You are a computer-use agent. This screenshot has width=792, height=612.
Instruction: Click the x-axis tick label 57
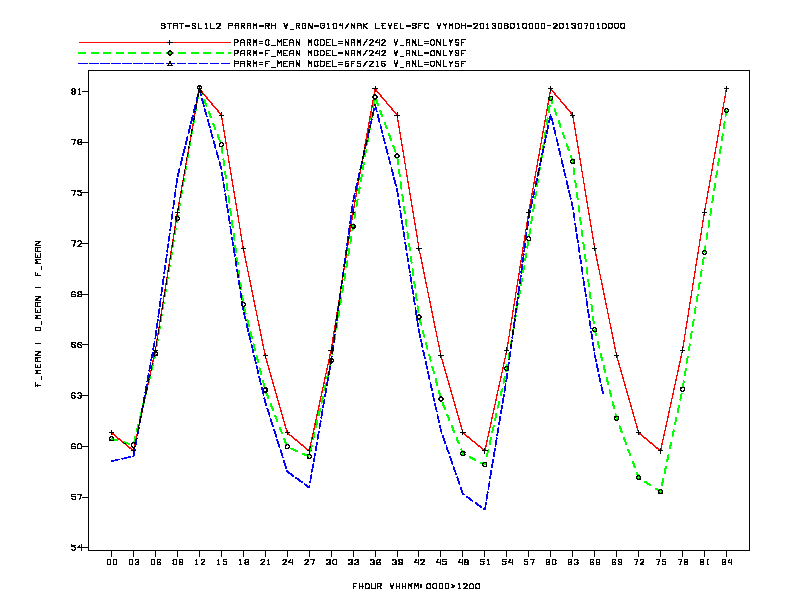click(x=529, y=562)
